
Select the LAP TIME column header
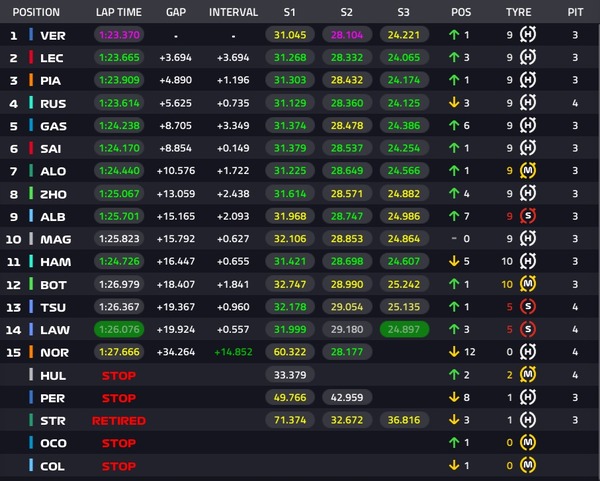120,13
